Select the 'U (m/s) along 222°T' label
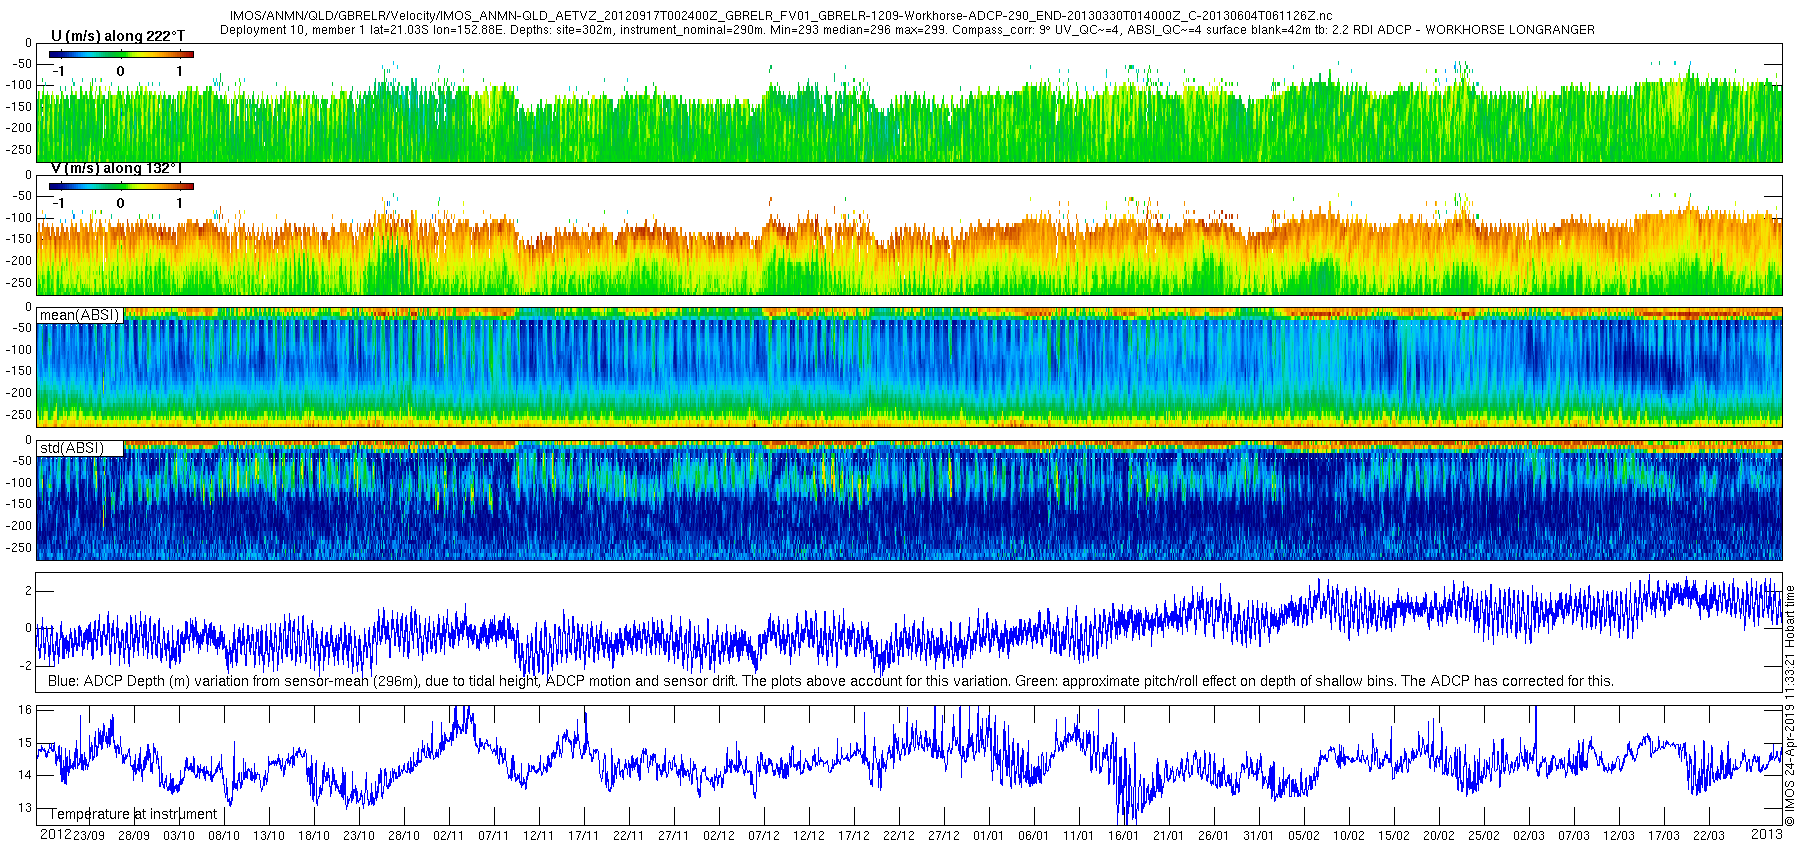The height and width of the screenshot is (850, 1800). [x=118, y=36]
